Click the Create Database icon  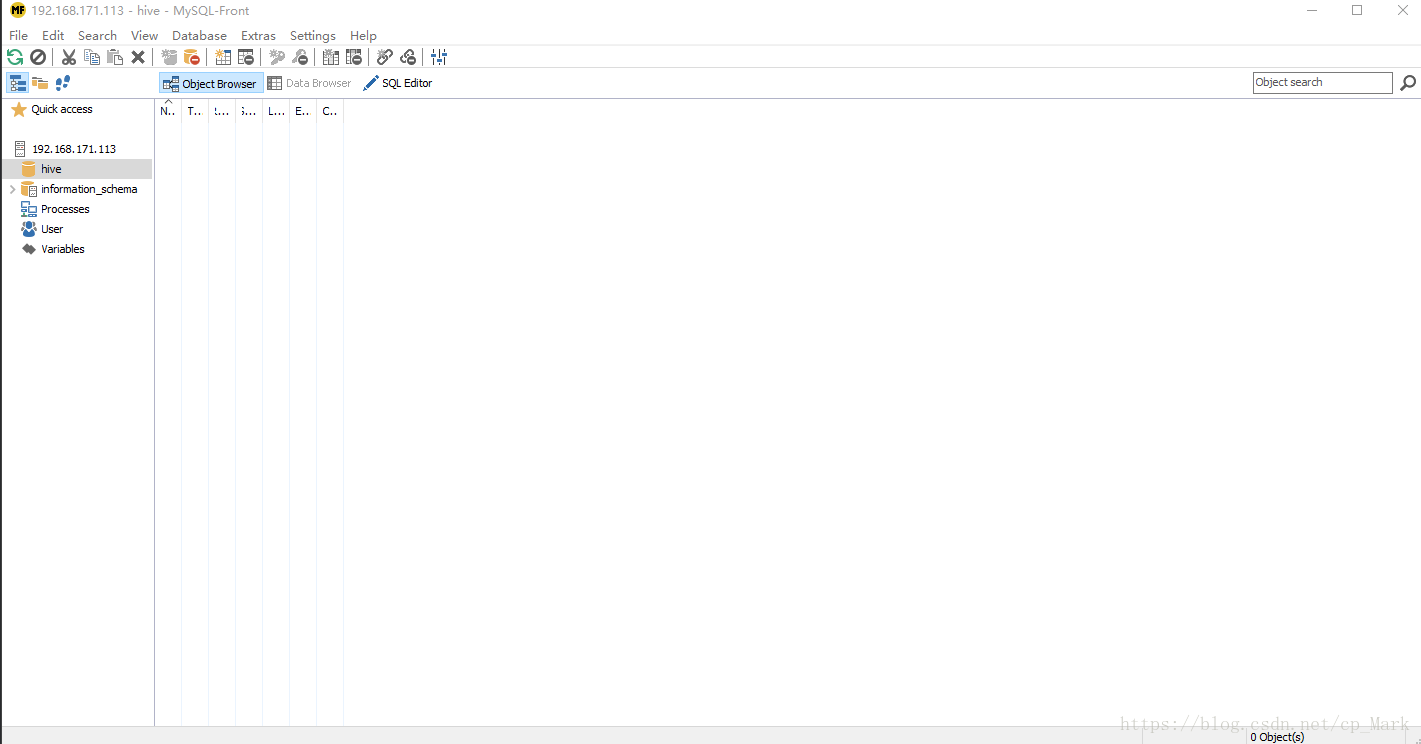pyautogui.click(x=169, y=58)
